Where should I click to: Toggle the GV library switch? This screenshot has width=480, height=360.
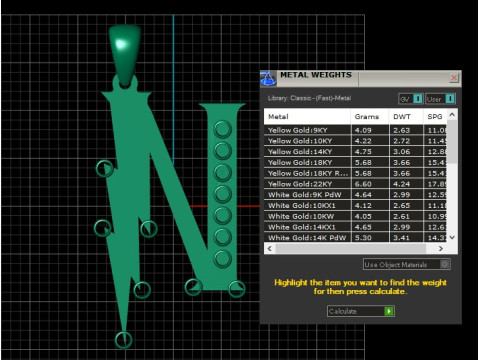tap(411, 99)
